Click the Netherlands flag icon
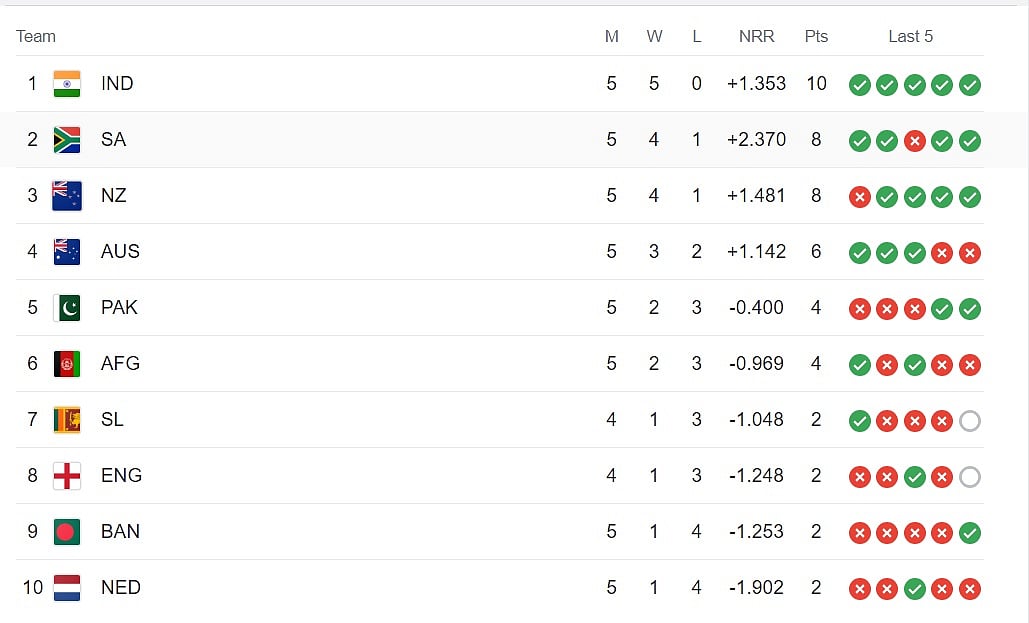Image resolution: width=1029 pixels, height=623 pixels. pos(67,588)
